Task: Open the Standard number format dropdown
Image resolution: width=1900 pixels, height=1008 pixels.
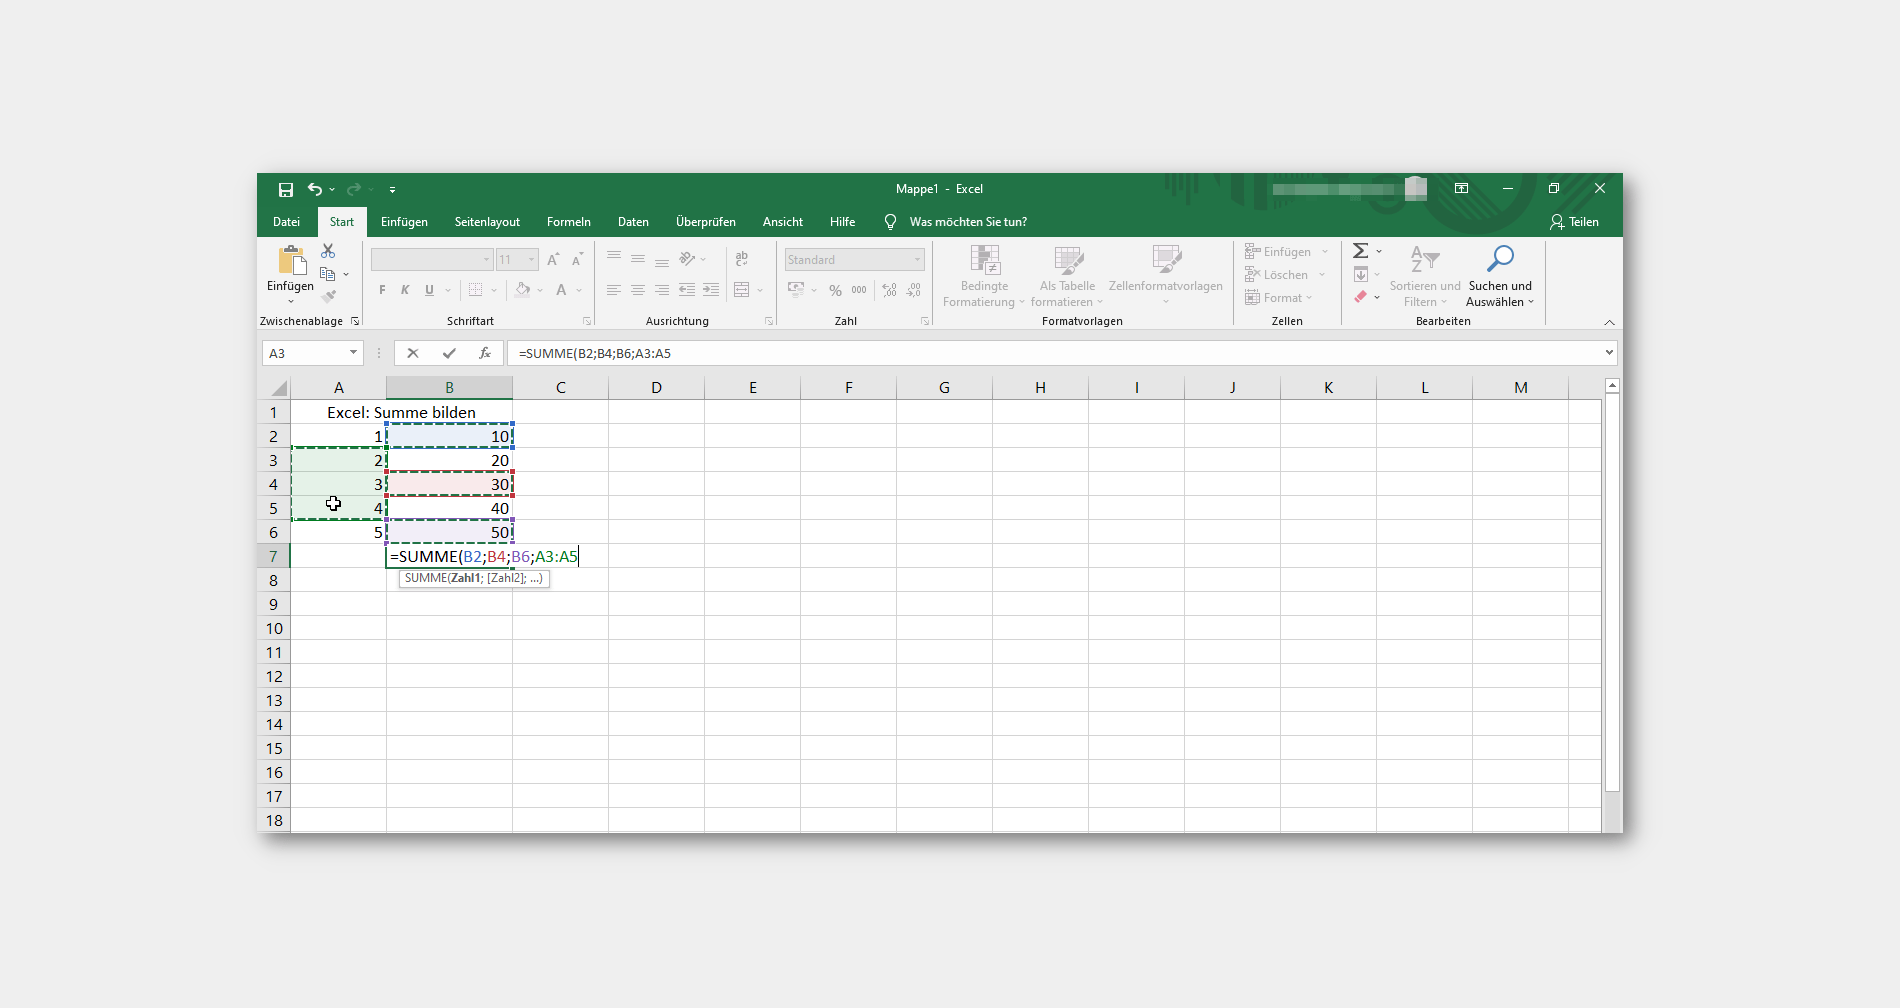Action: [917, 260]
